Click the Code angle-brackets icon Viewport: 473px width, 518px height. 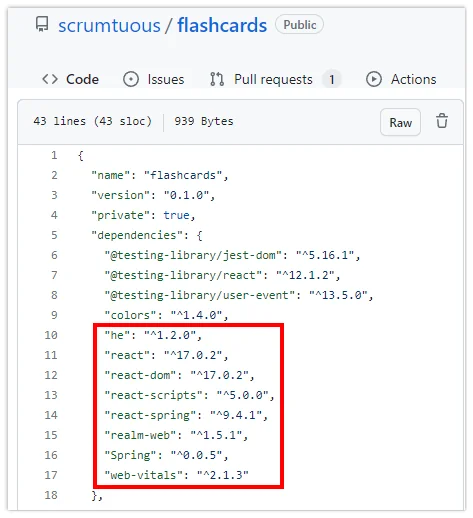[x=50, y=79]
